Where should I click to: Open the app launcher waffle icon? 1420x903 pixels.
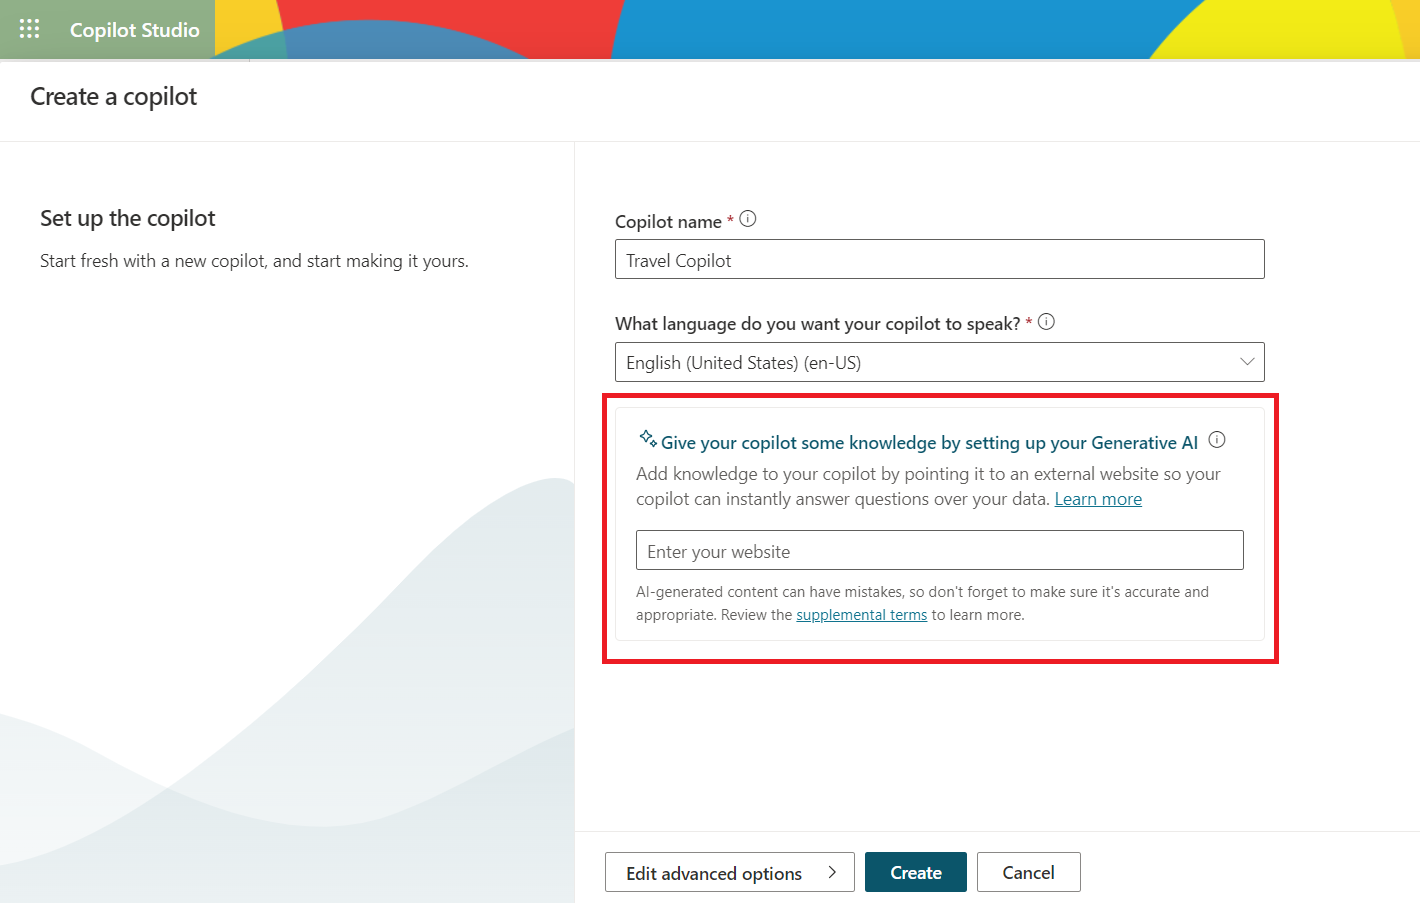[30, 29]
